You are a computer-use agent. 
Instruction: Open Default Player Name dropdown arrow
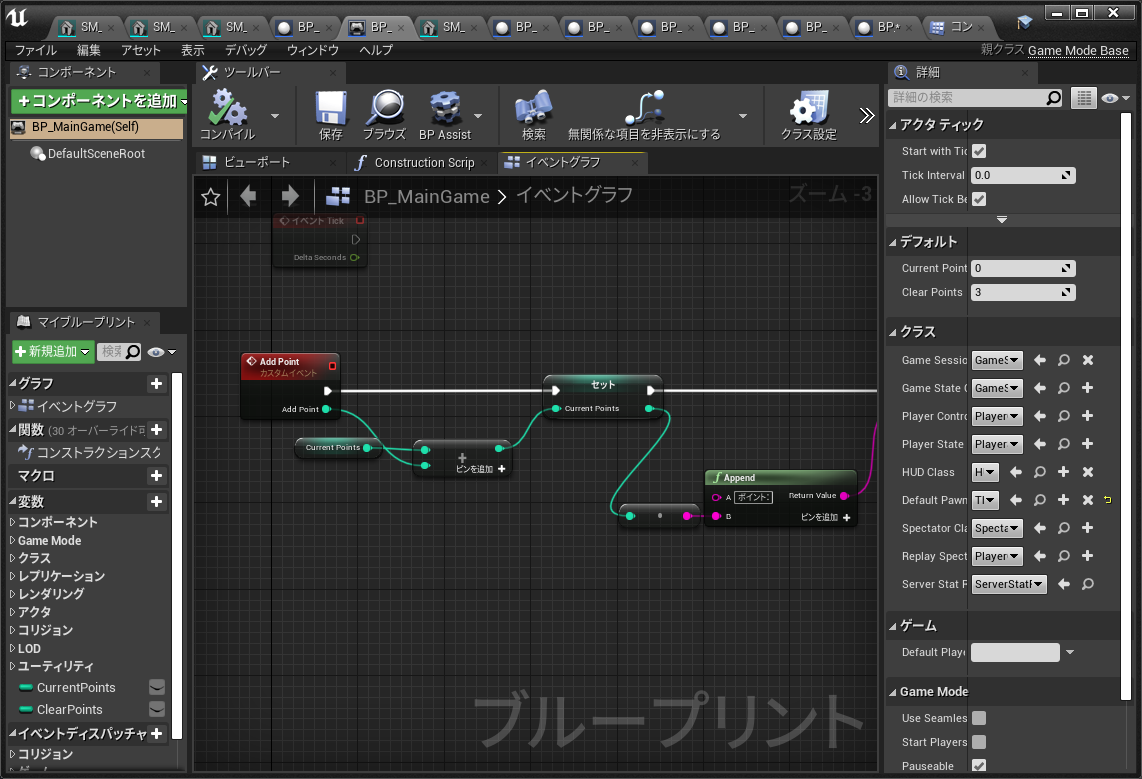(1070, 652)
